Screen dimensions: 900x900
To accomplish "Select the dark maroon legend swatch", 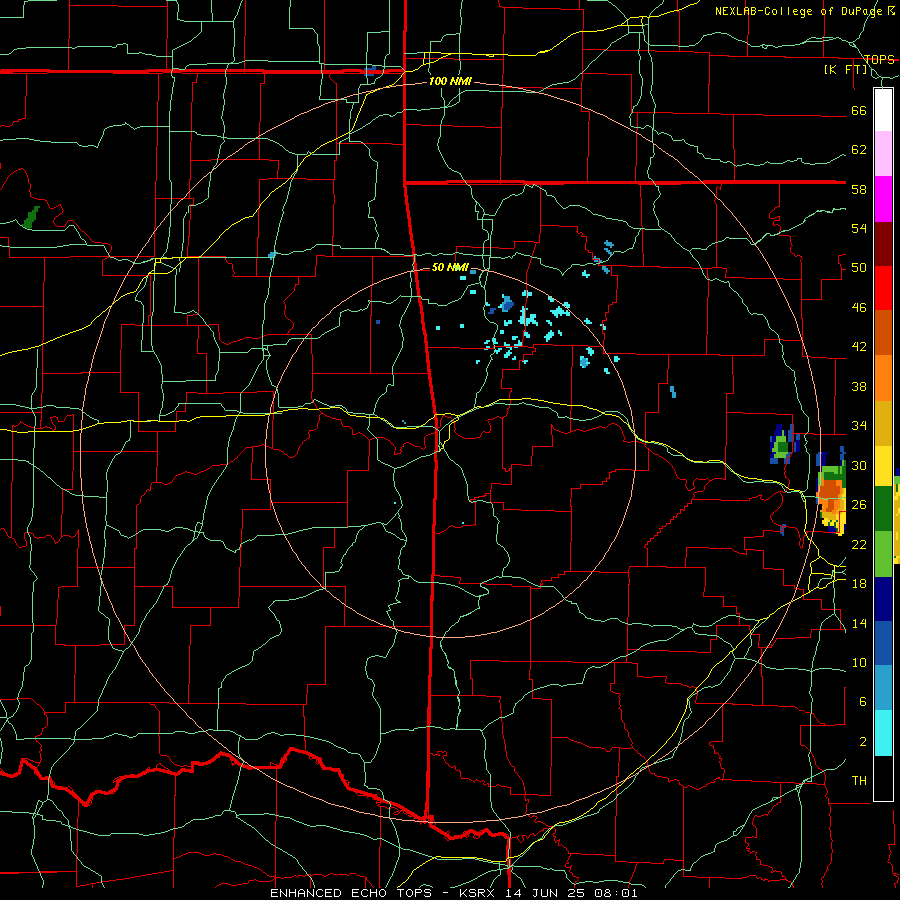I will pyautogui.click(x=883, y=244).
